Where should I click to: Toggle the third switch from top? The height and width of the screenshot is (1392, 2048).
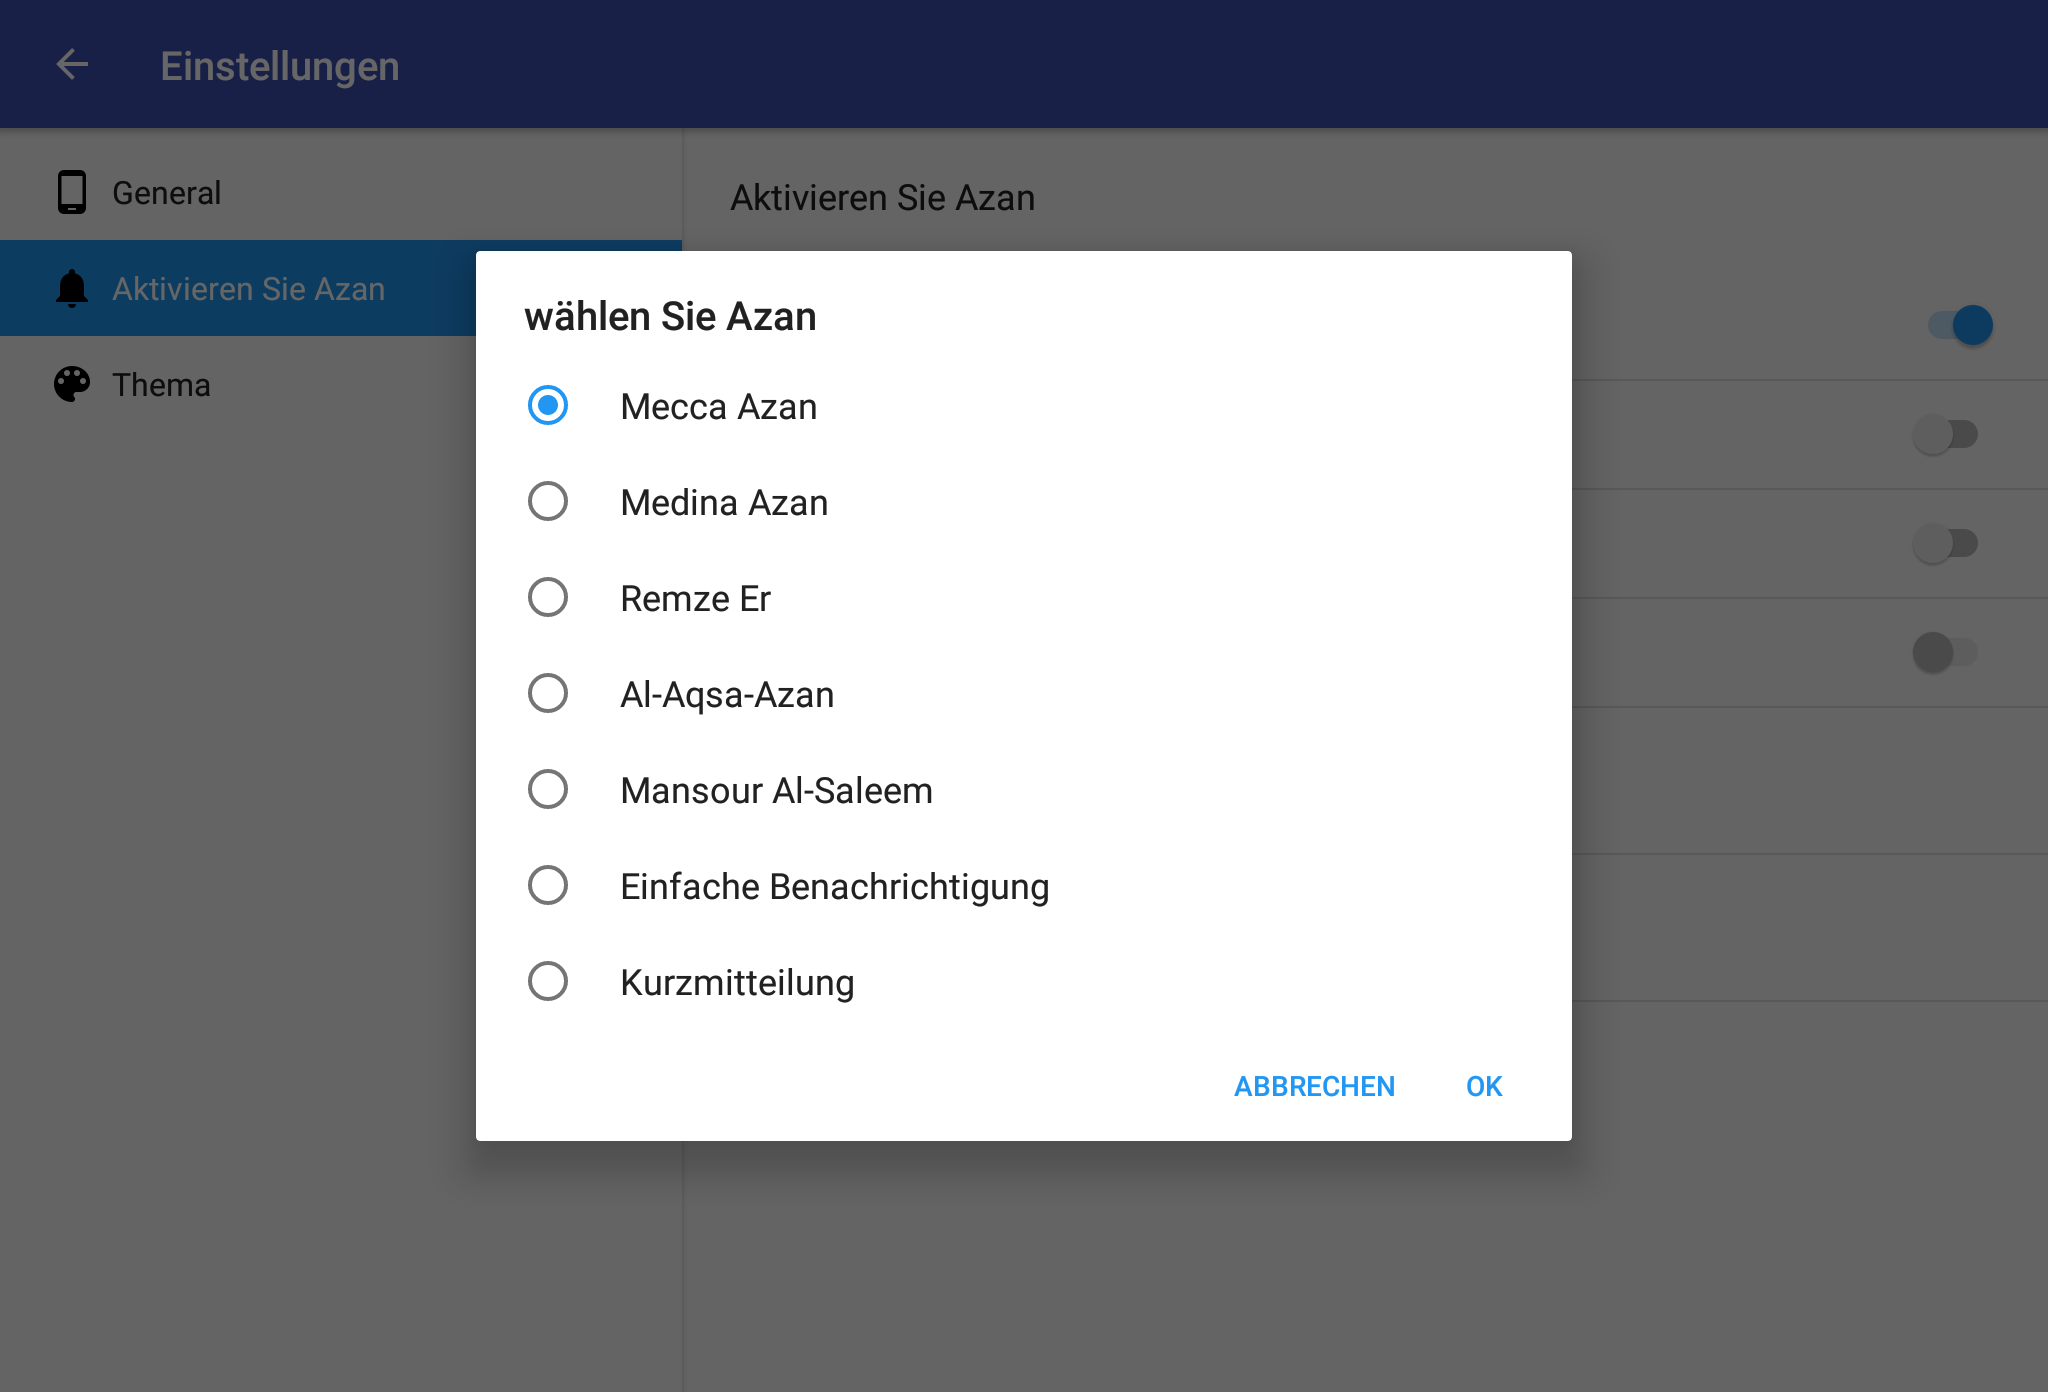click(1945, 543)
